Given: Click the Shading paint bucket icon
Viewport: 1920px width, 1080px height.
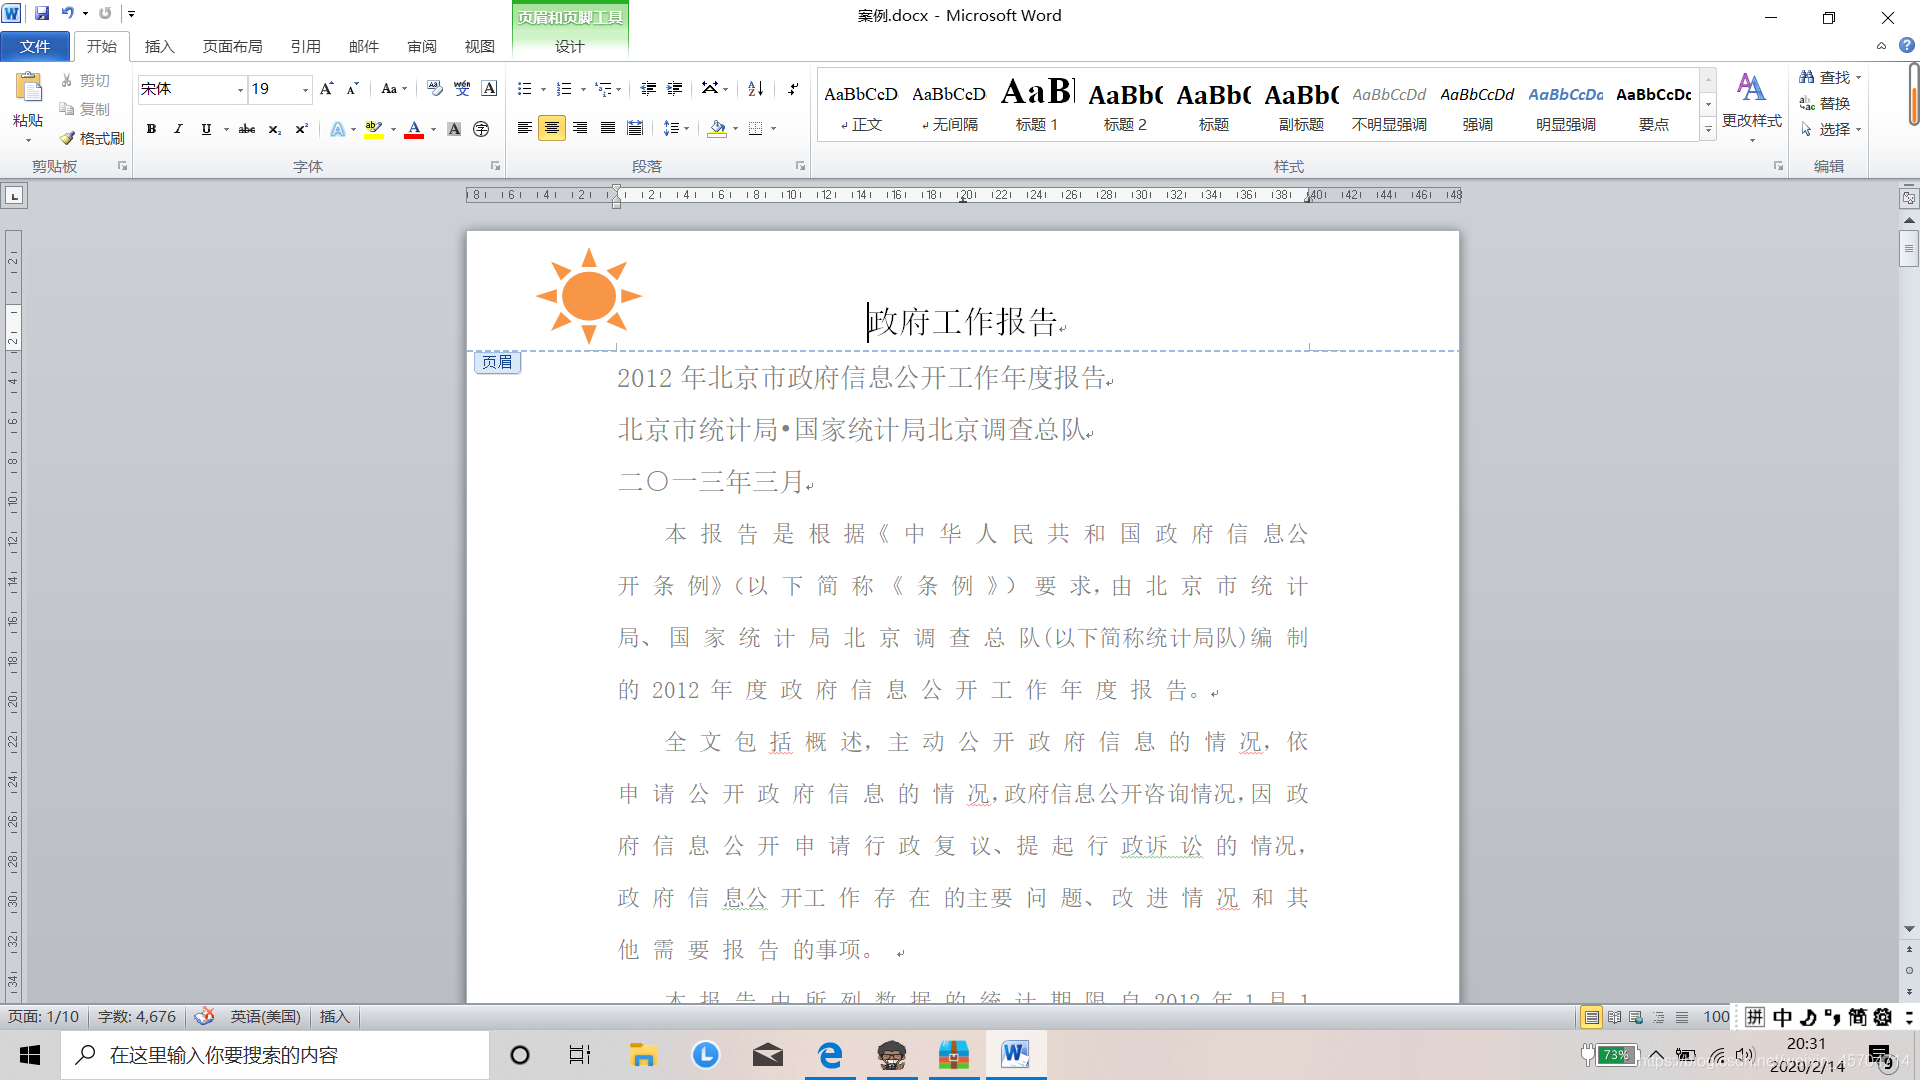Looking at the screenshot, I should click(717, 128).
